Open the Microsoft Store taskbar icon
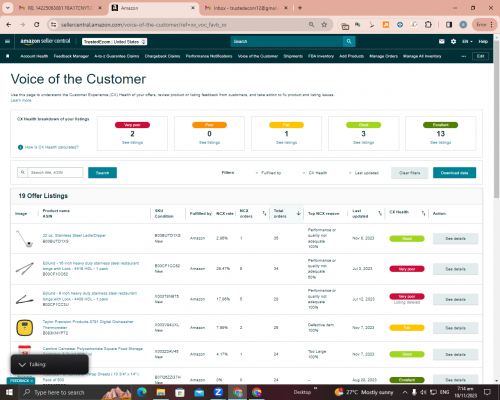500x400 pixels. tap(180, 392)
